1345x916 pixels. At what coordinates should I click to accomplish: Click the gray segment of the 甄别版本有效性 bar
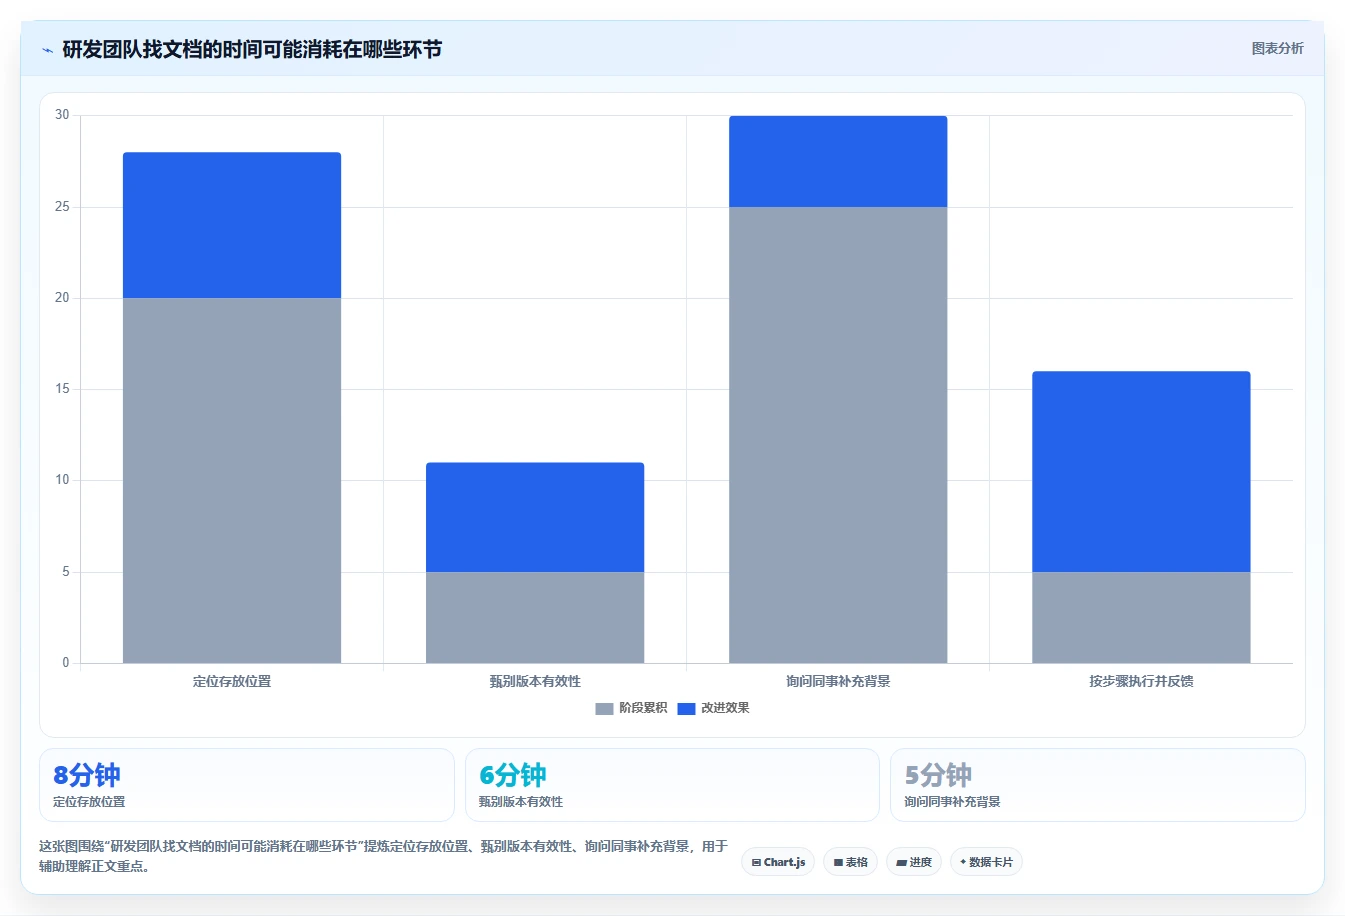(535, 617)
